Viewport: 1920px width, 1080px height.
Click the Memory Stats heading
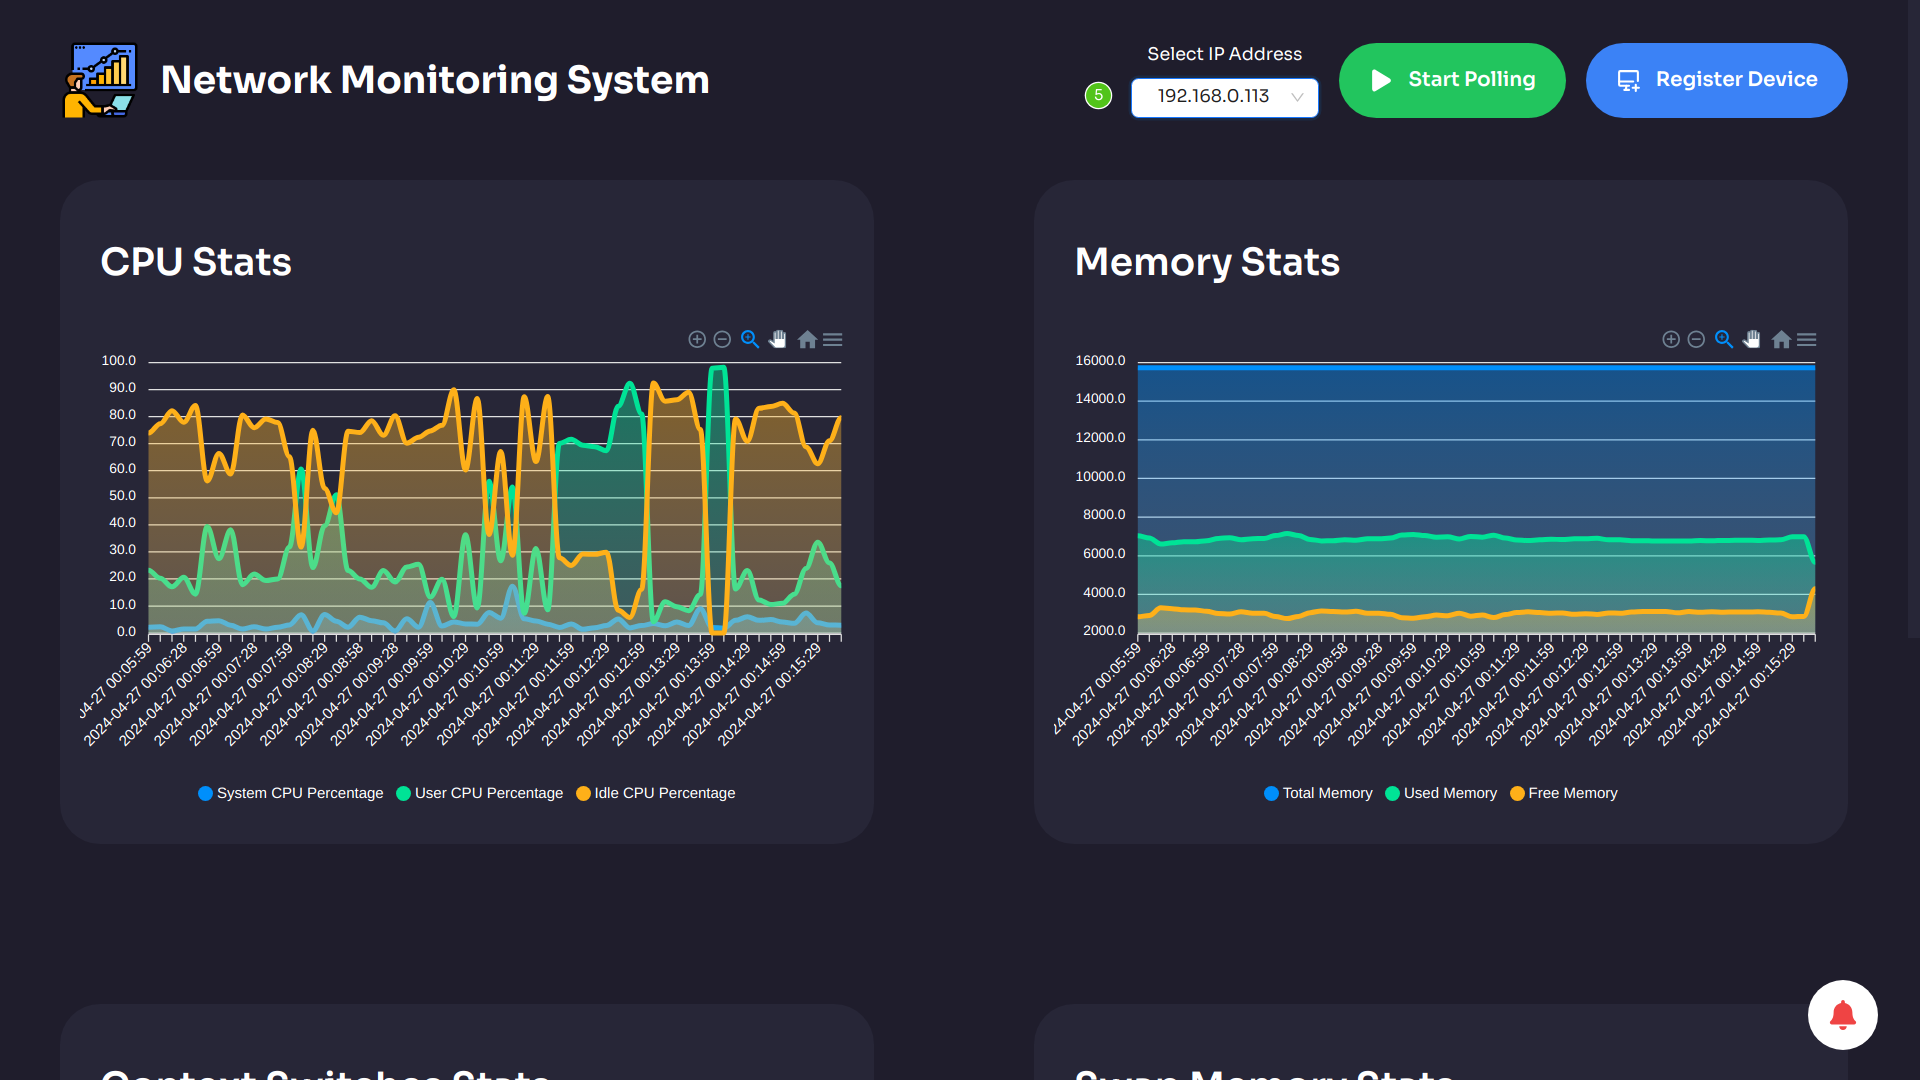point(1207,262)
